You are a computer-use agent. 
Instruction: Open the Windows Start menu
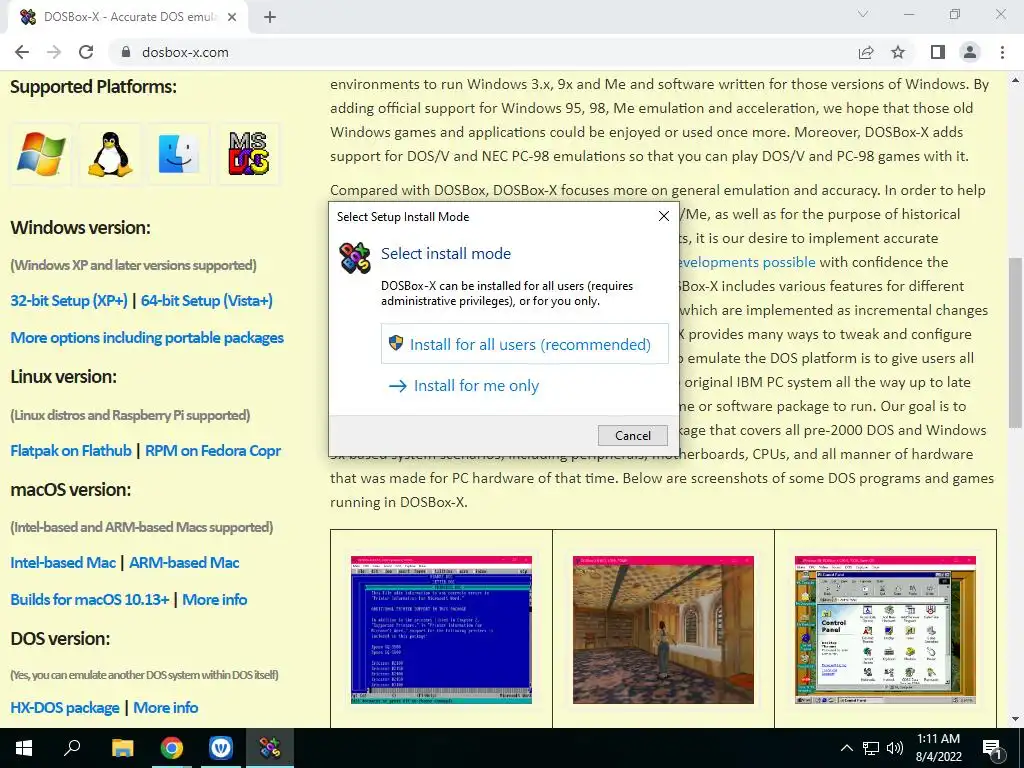(x=24, y=748)
